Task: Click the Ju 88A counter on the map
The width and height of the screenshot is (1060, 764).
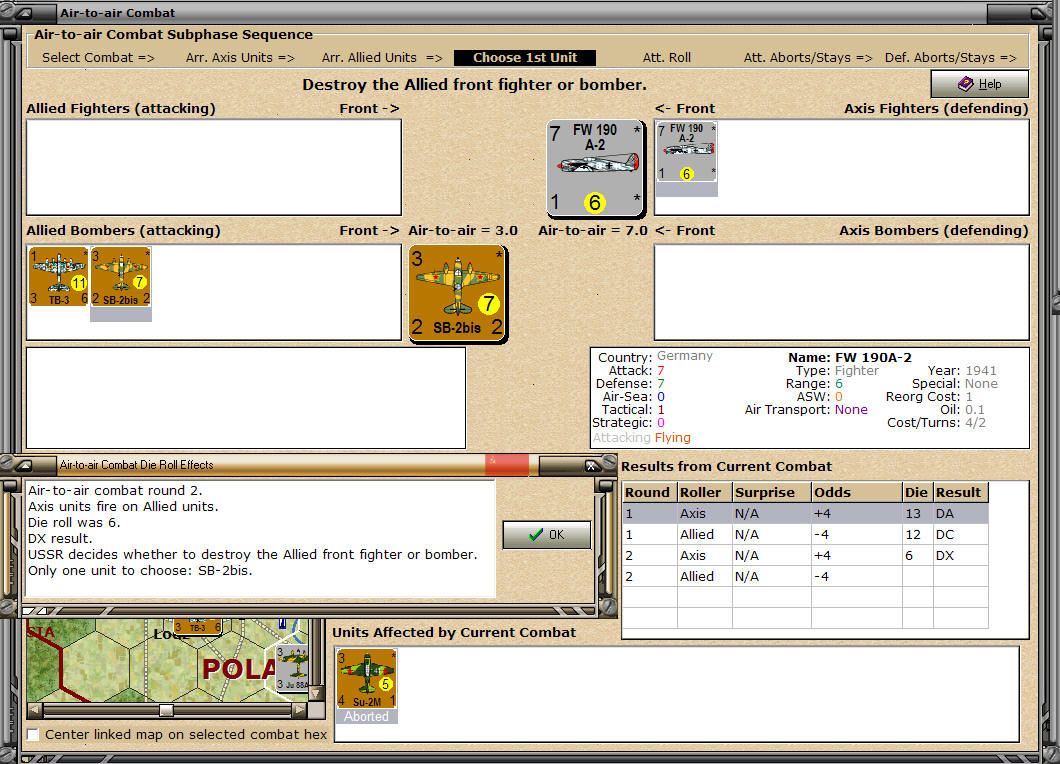Action: (293, 669)
